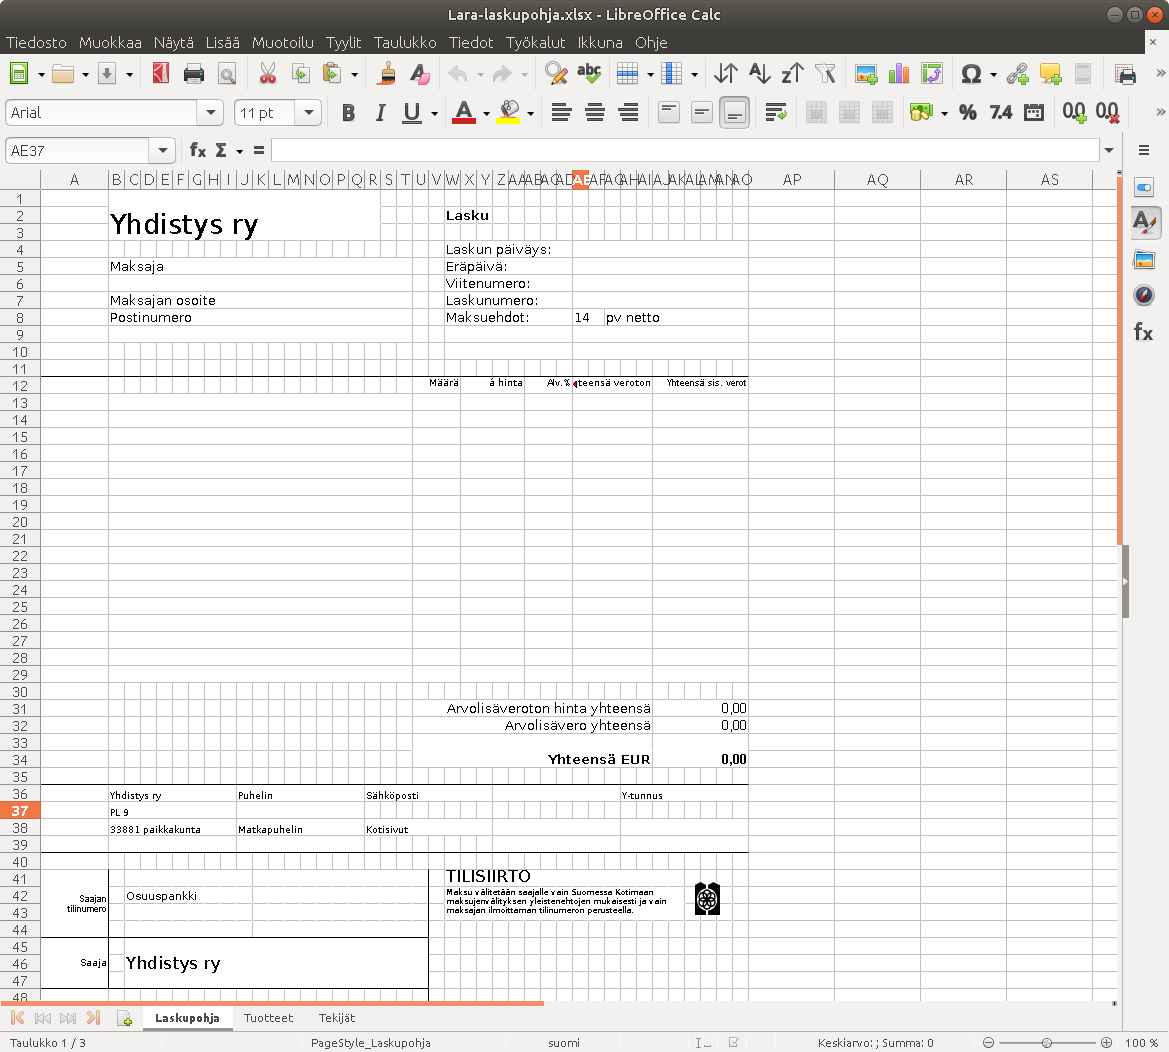Insert a chart using chart icon
The image size is (1169, 1052).
(x=899, y=74)
